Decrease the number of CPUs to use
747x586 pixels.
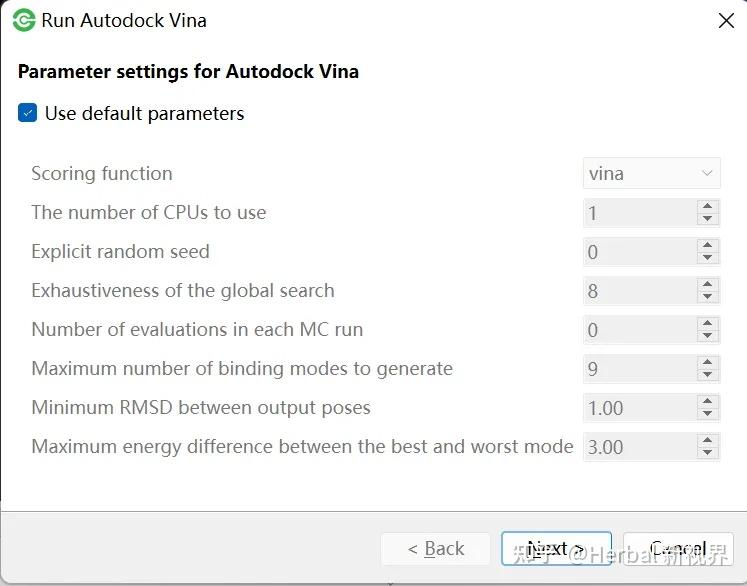(x=707, y=219)
